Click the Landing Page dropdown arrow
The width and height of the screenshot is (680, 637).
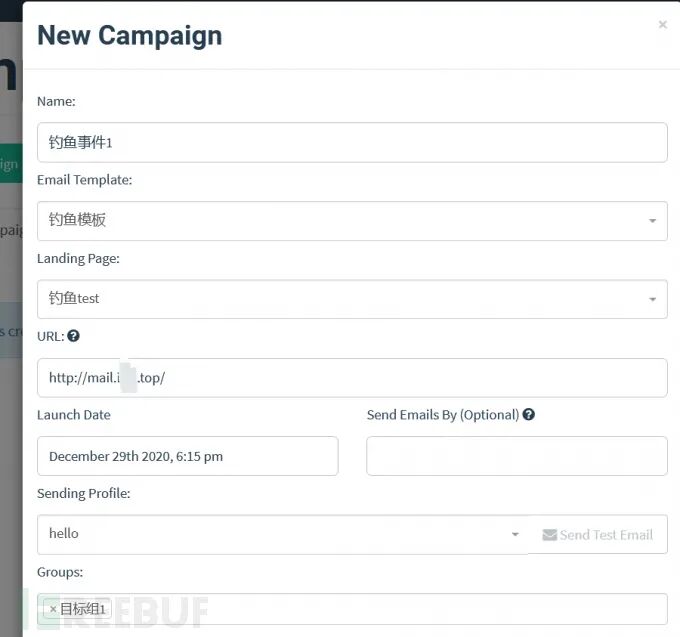point(652,299)
